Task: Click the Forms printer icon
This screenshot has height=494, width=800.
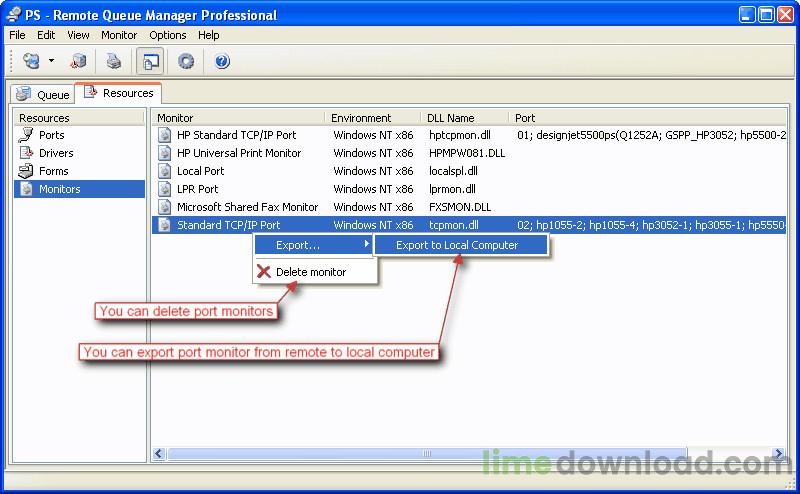Action: click(26, 171)
